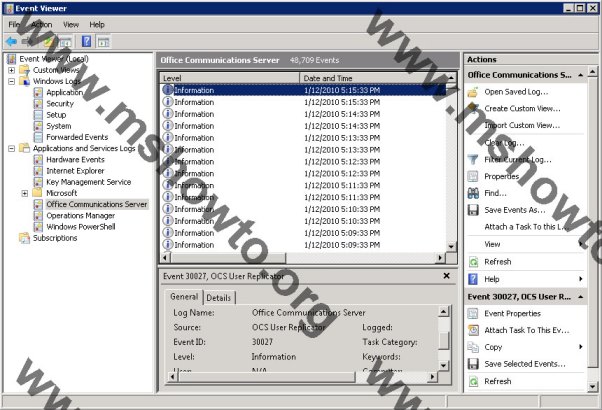
Task: Sort by Level column header
Action: pos(230,78)
